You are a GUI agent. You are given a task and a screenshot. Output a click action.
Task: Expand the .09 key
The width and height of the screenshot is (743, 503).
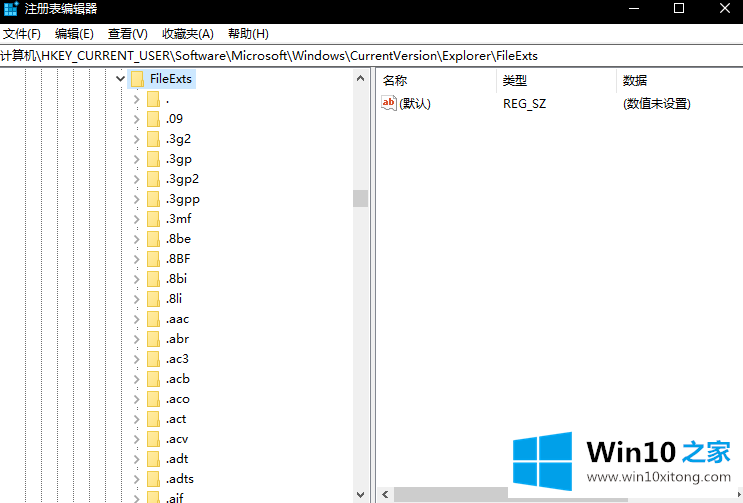point(136,119)
